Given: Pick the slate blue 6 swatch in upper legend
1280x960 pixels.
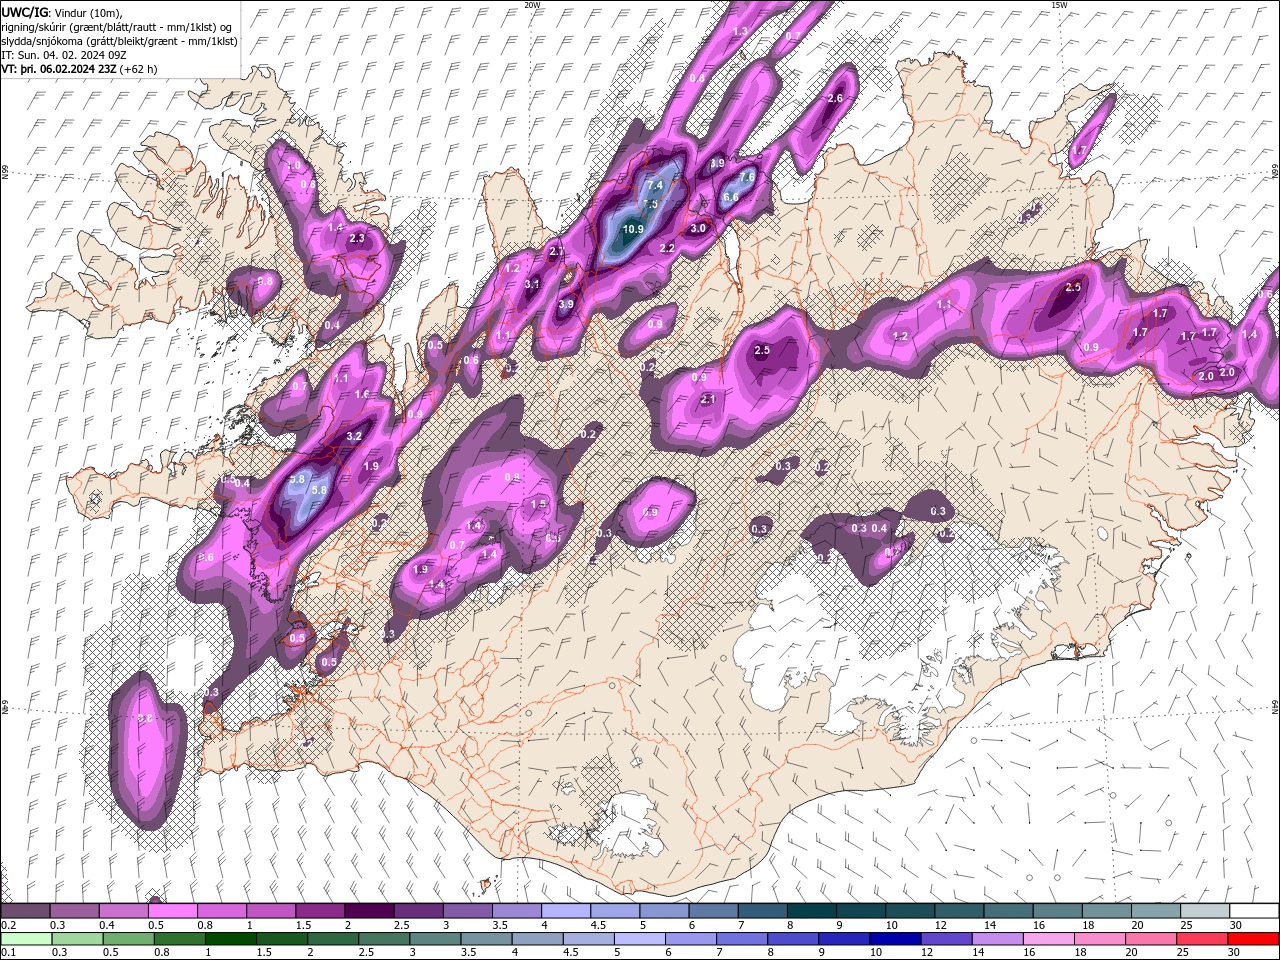Looking at the screenshot, I should pyautogui.click(x=713, y=911).
